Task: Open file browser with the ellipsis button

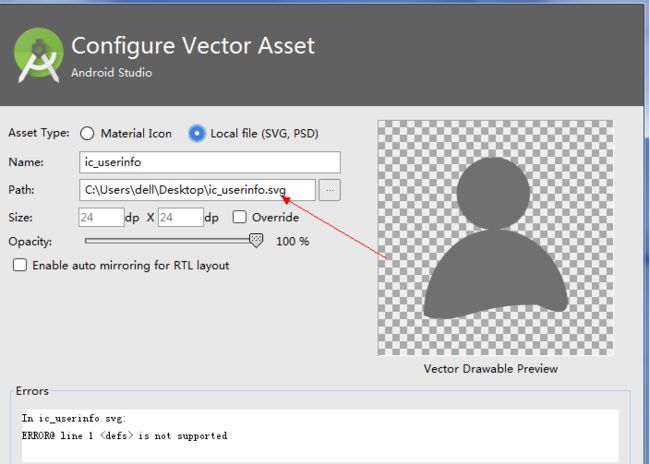Action: click(x=330, y=190)
